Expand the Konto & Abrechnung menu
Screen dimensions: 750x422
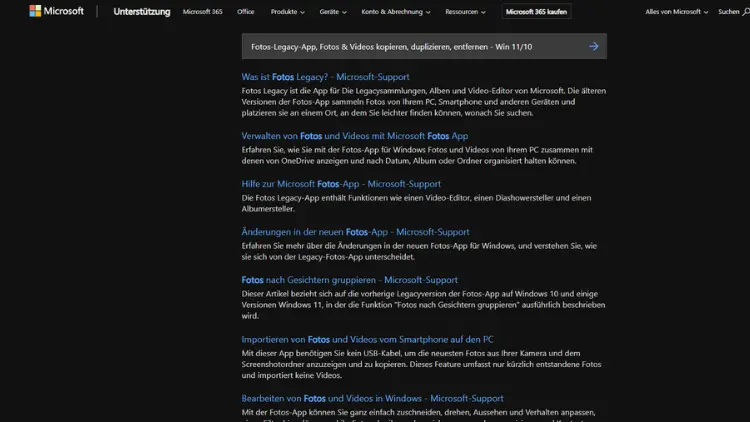pyautogui.click(x=396, y=11)
